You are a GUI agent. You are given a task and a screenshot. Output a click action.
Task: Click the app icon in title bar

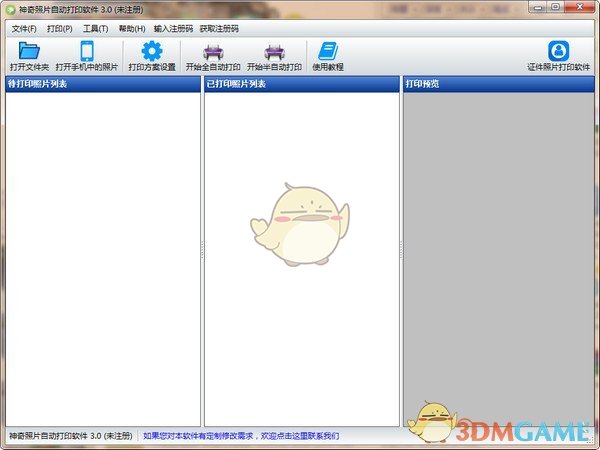tap(10, 10)
